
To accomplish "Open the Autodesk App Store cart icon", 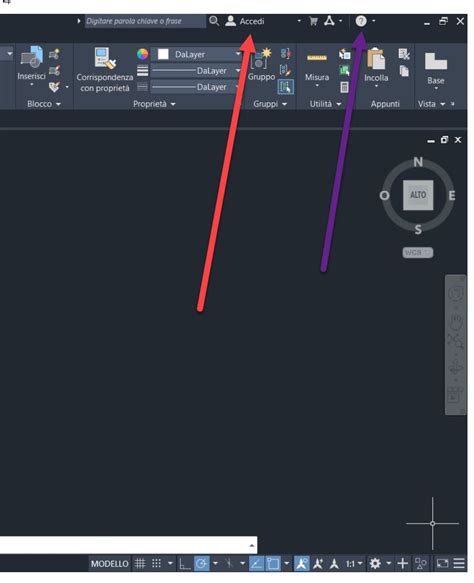I will point(313,21).
